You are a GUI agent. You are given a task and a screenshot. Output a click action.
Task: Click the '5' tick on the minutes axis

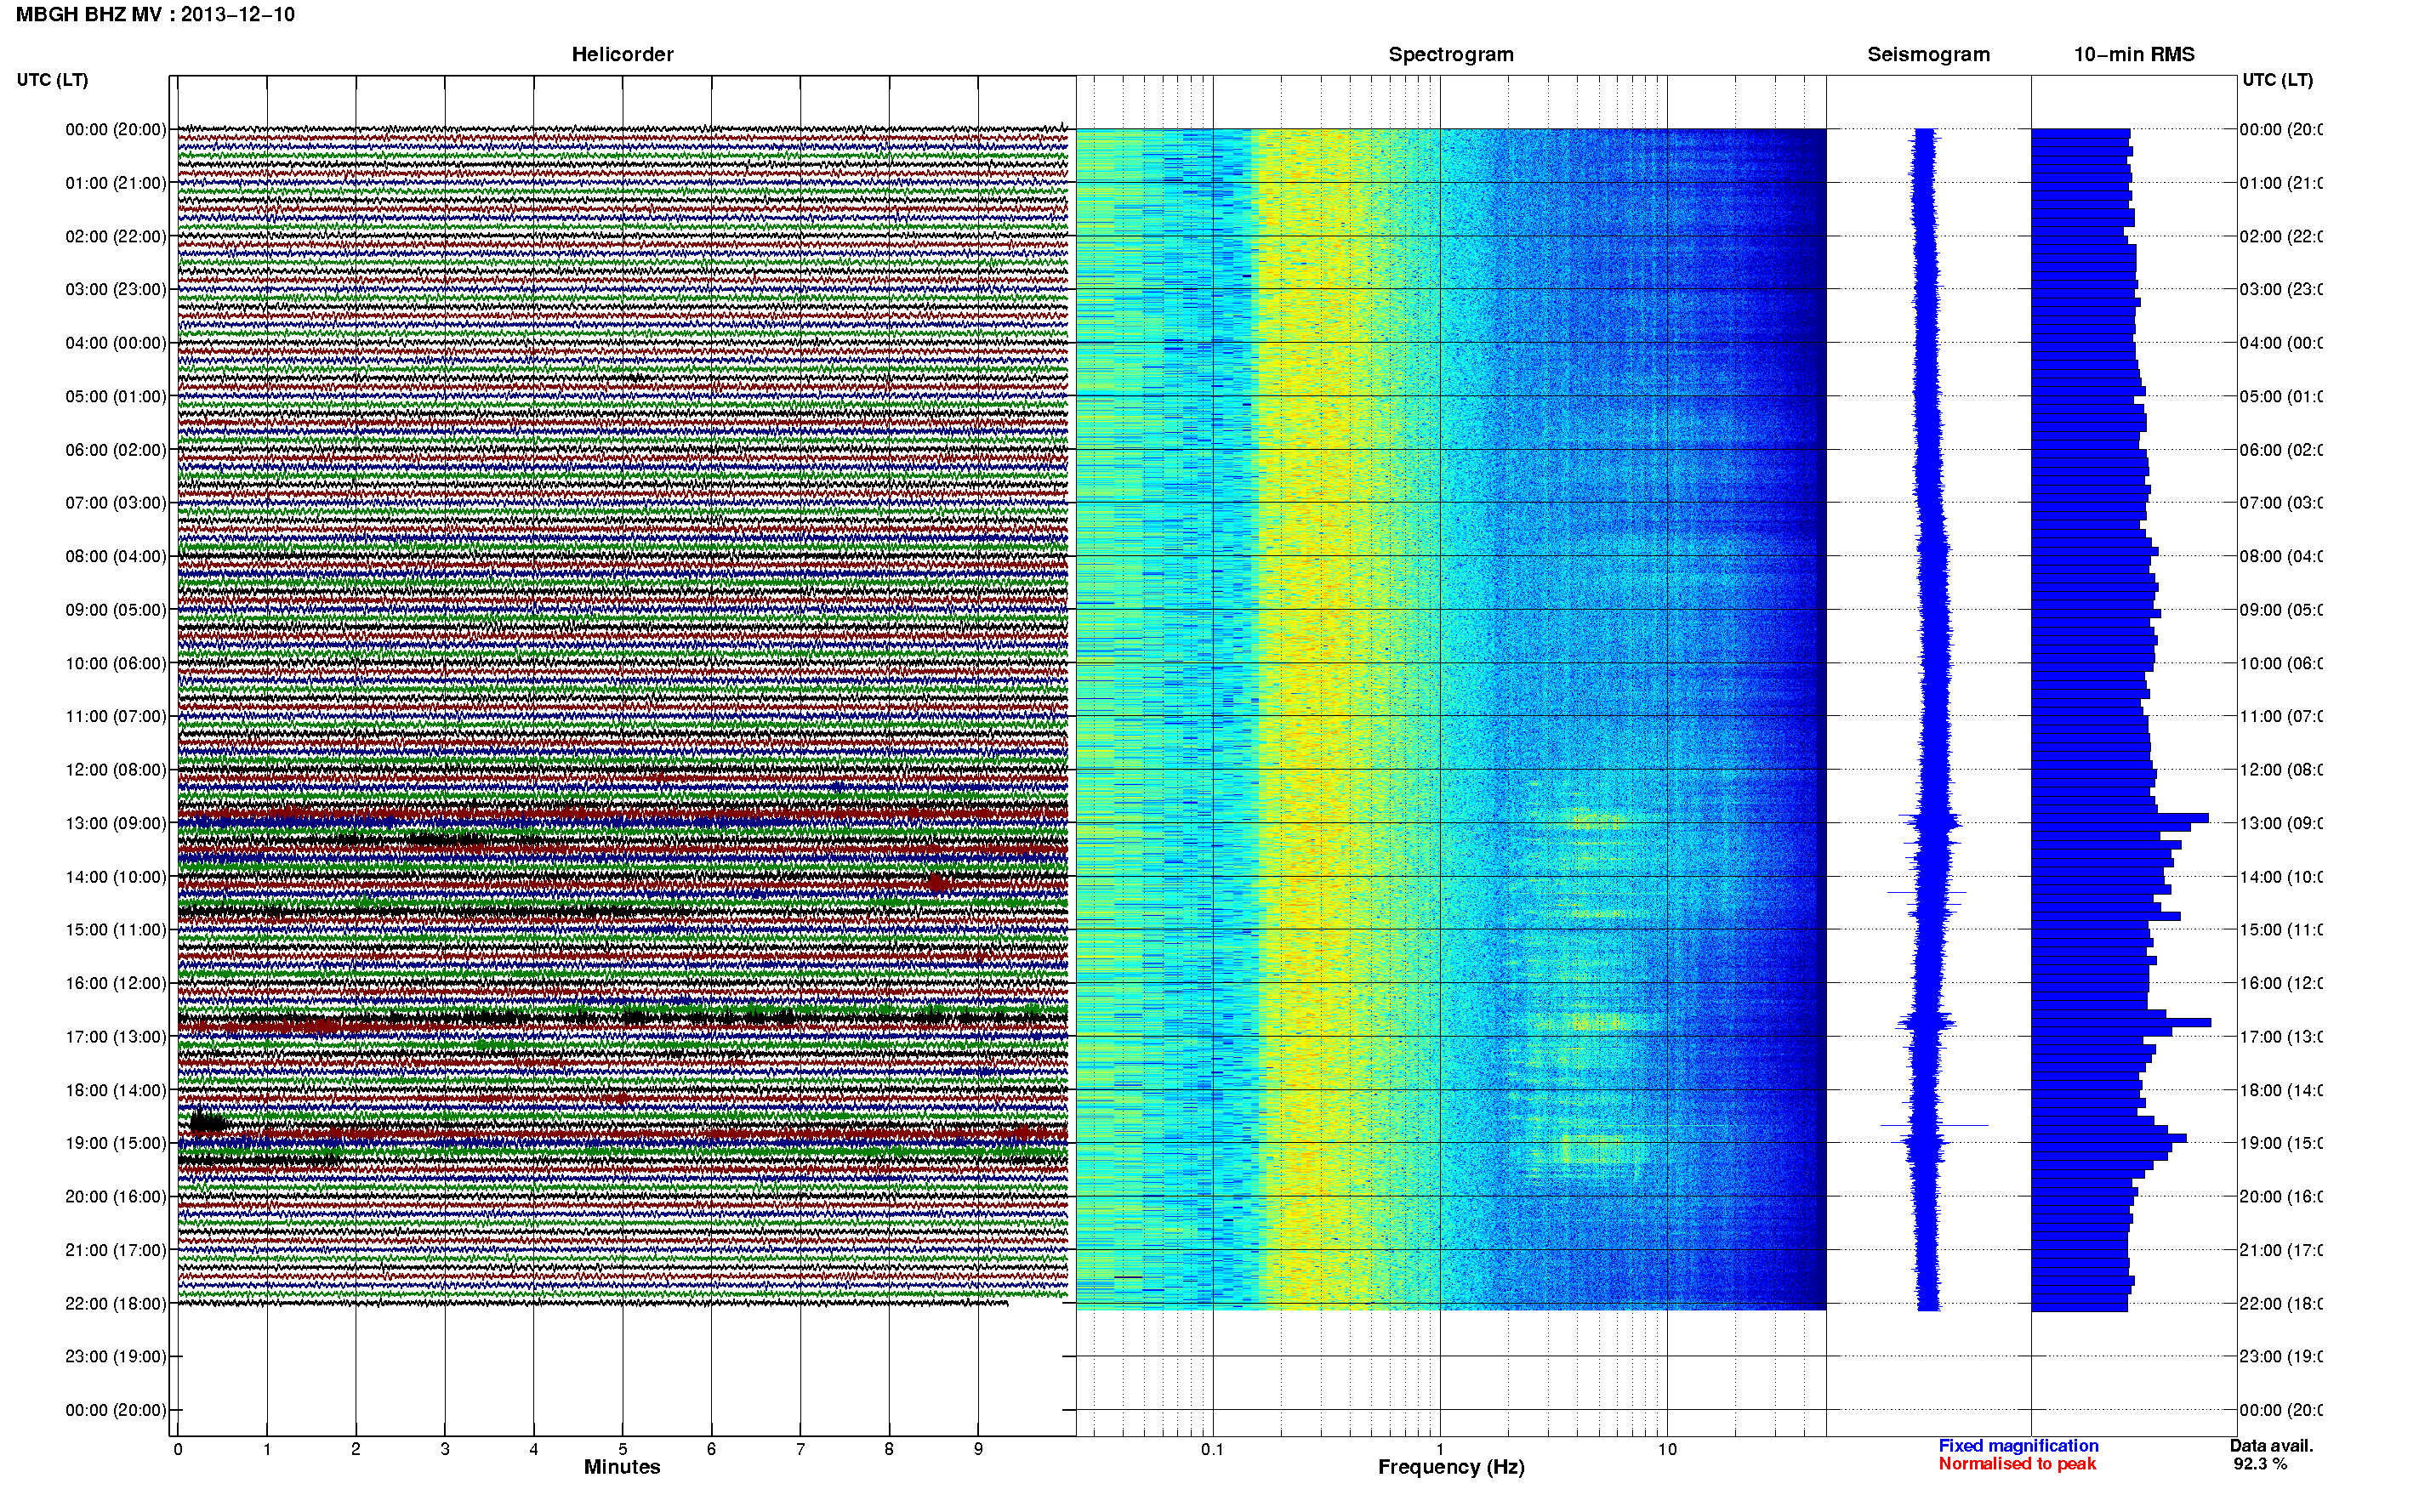622,1449
